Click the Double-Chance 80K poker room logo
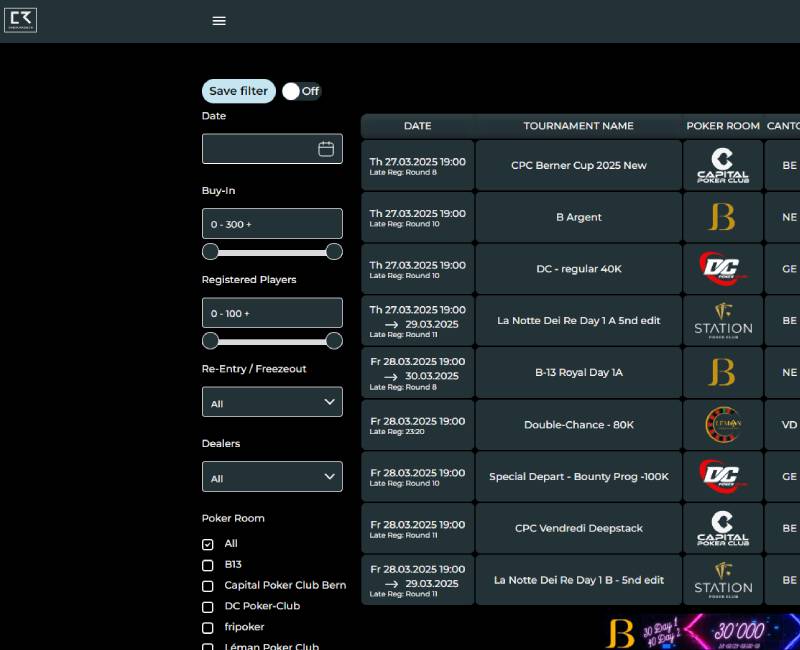 (722, 424)
